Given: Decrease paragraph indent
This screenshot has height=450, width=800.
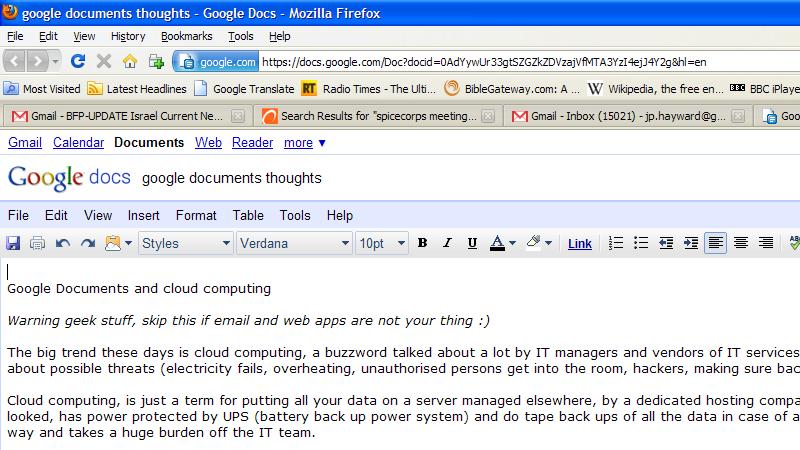Looking at the screenshot, I should point(666,243).
